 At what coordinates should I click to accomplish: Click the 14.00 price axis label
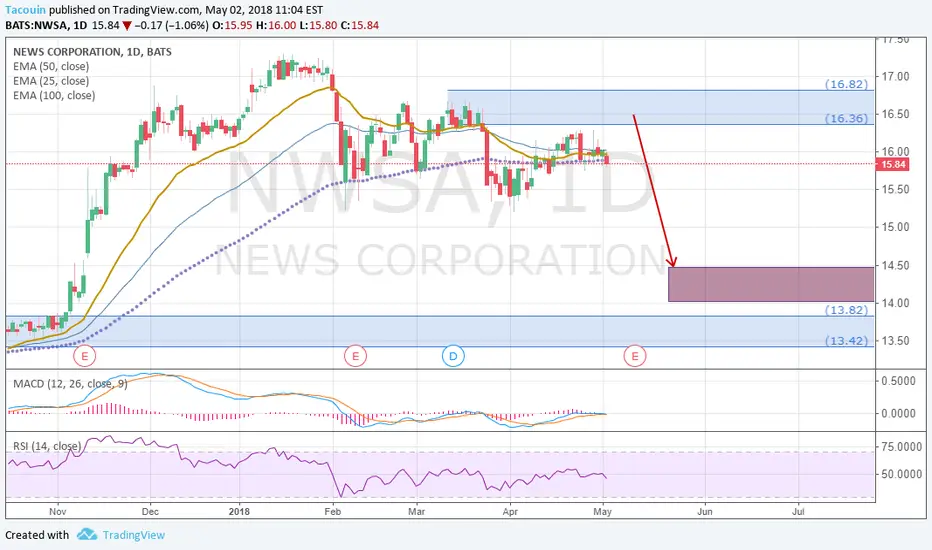(895, 303)
